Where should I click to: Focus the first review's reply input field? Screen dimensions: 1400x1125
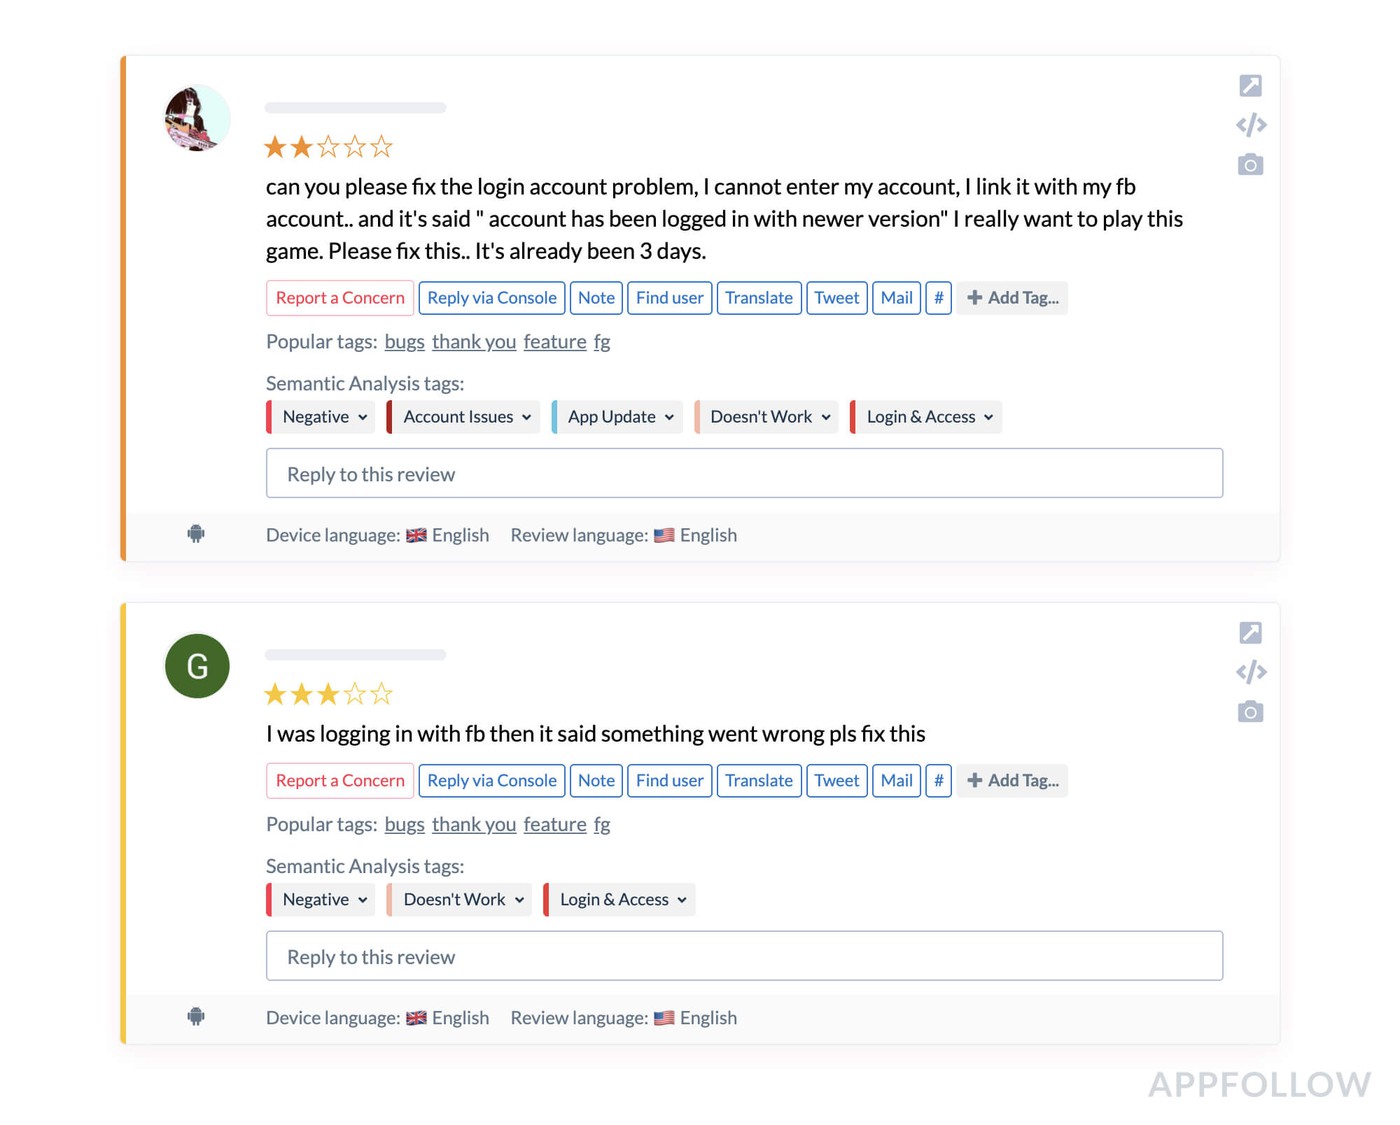[744, 474]
